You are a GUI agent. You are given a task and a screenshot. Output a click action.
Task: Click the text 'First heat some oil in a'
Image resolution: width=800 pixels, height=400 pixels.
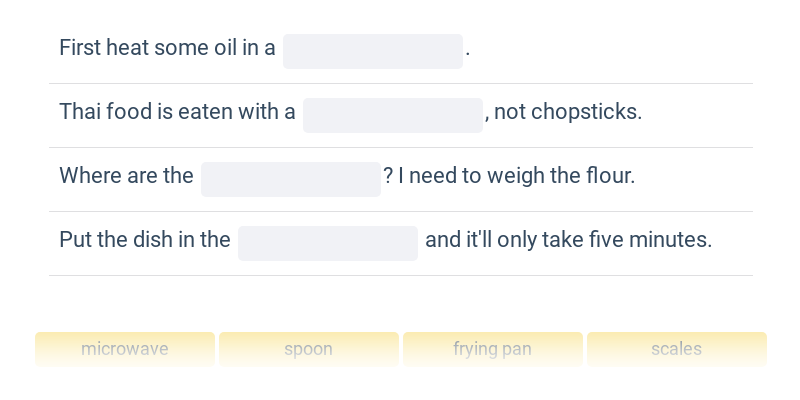point(167,48)
